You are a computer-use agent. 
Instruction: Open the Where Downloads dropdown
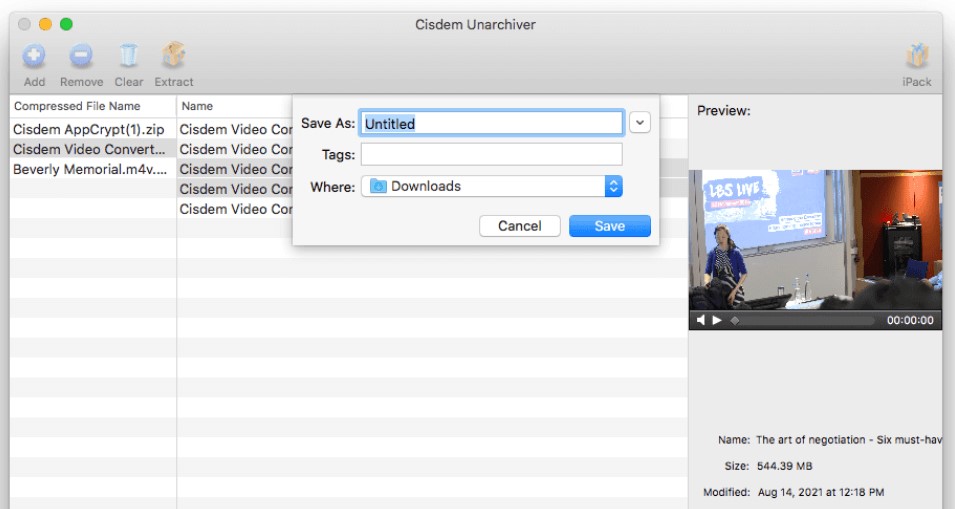click(492, 186)
